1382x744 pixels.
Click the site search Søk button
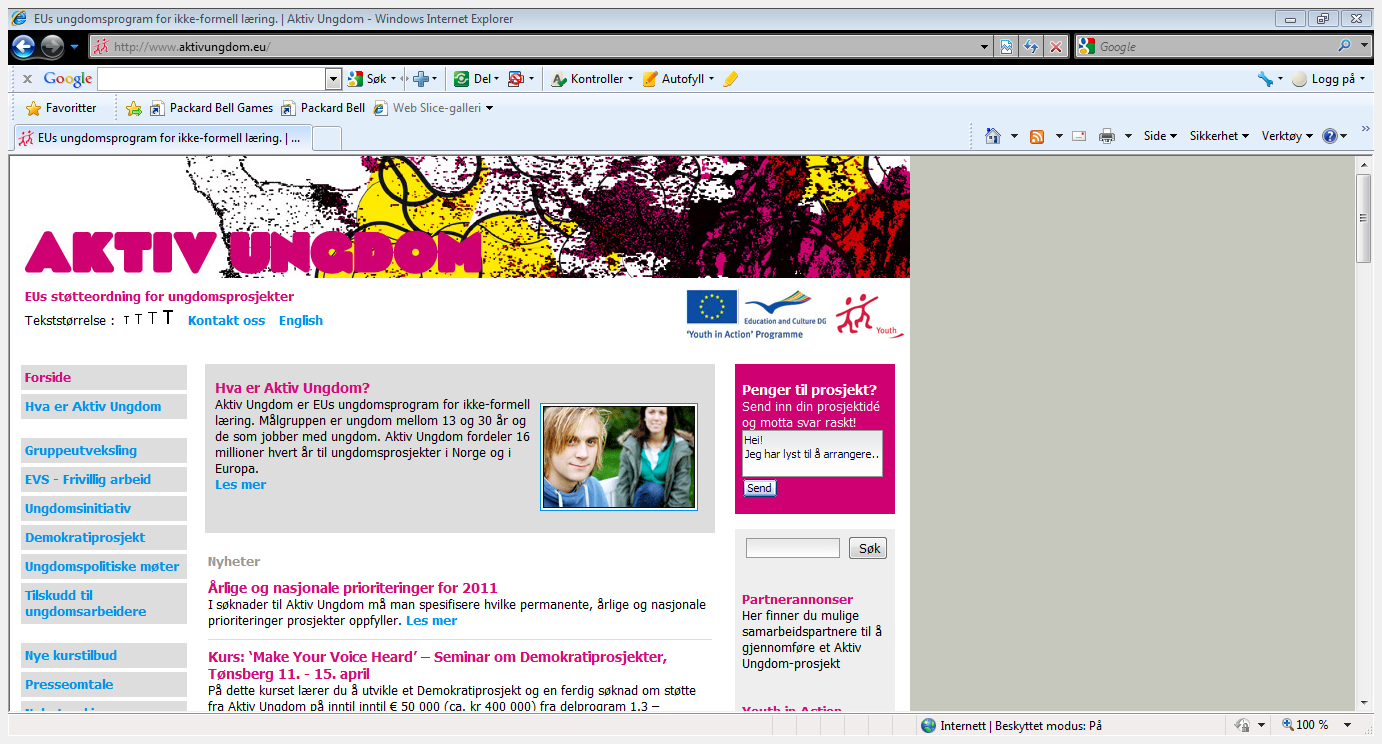coord(868,548)
